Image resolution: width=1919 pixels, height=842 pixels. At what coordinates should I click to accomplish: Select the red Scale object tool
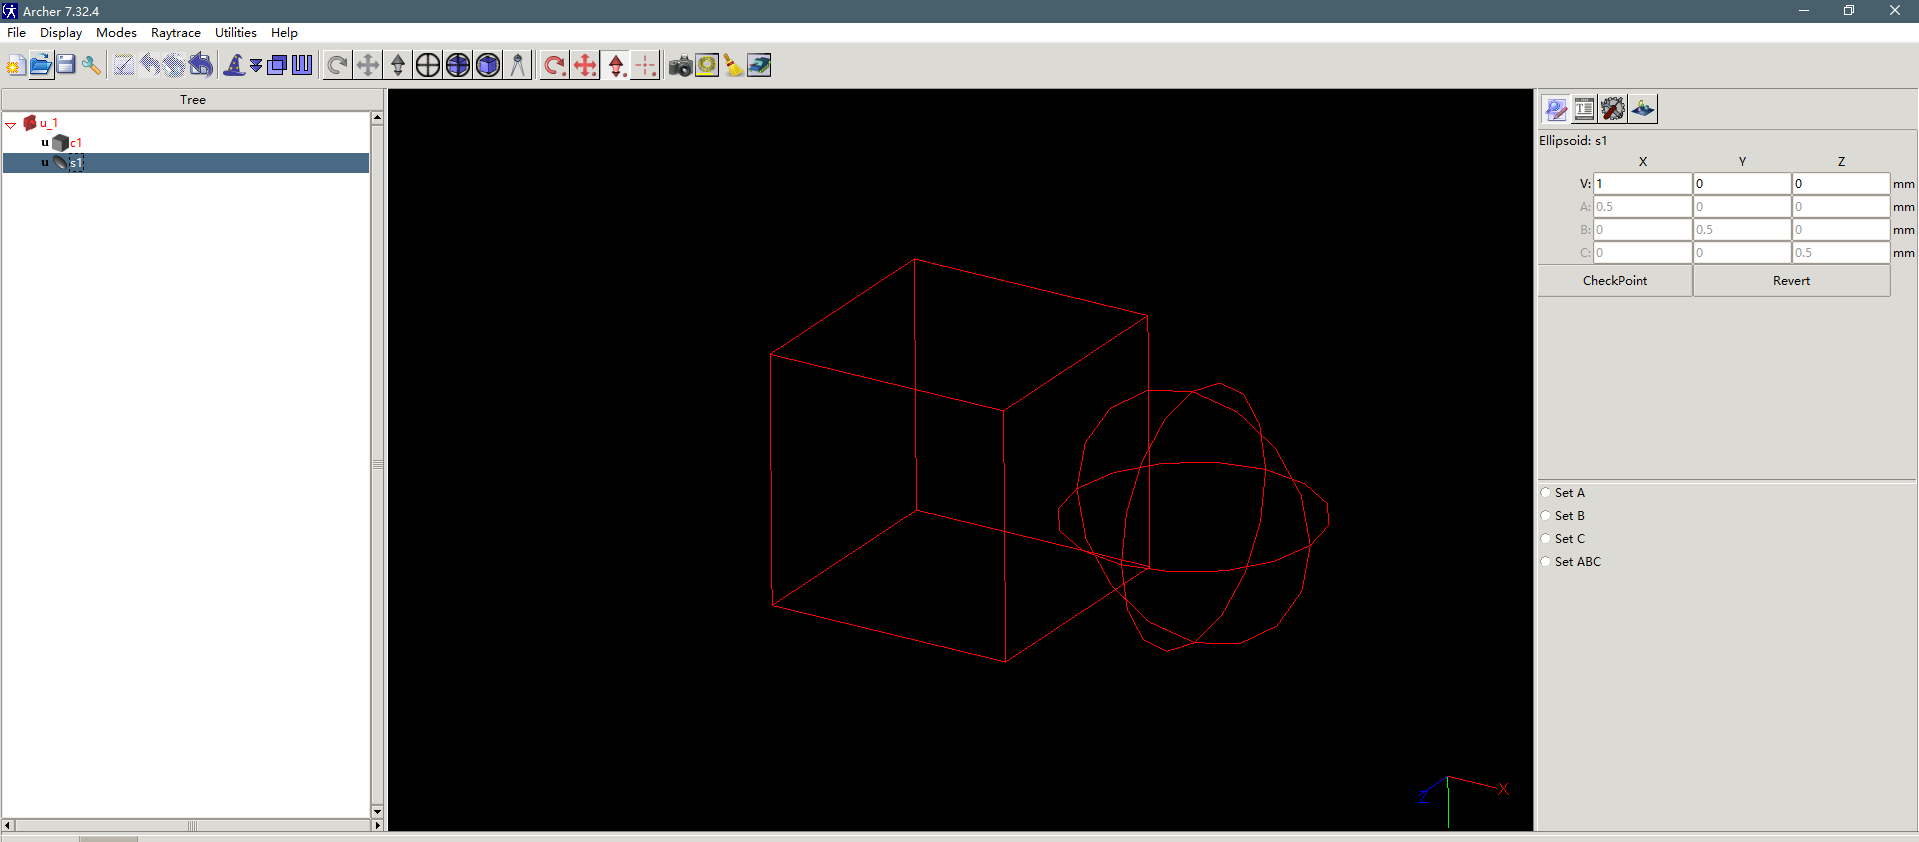click(616, 66)
